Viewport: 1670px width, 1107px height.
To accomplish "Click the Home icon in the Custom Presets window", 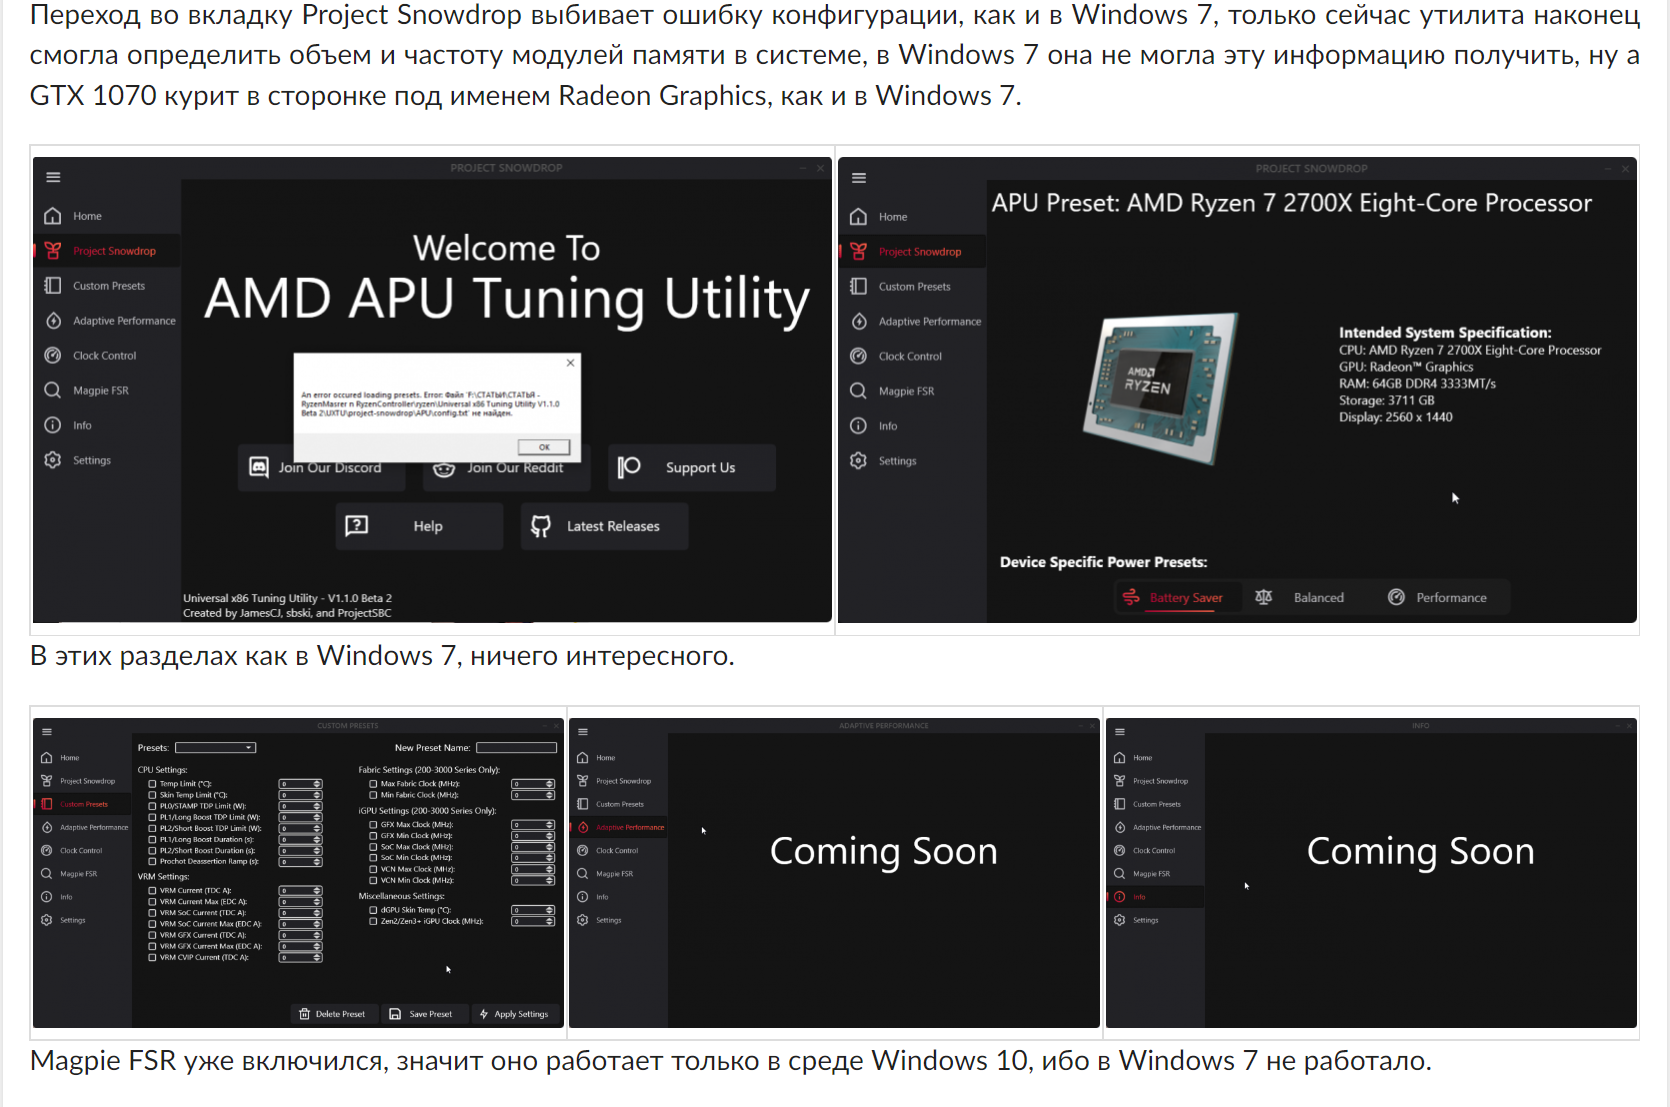I will point(47,758).
